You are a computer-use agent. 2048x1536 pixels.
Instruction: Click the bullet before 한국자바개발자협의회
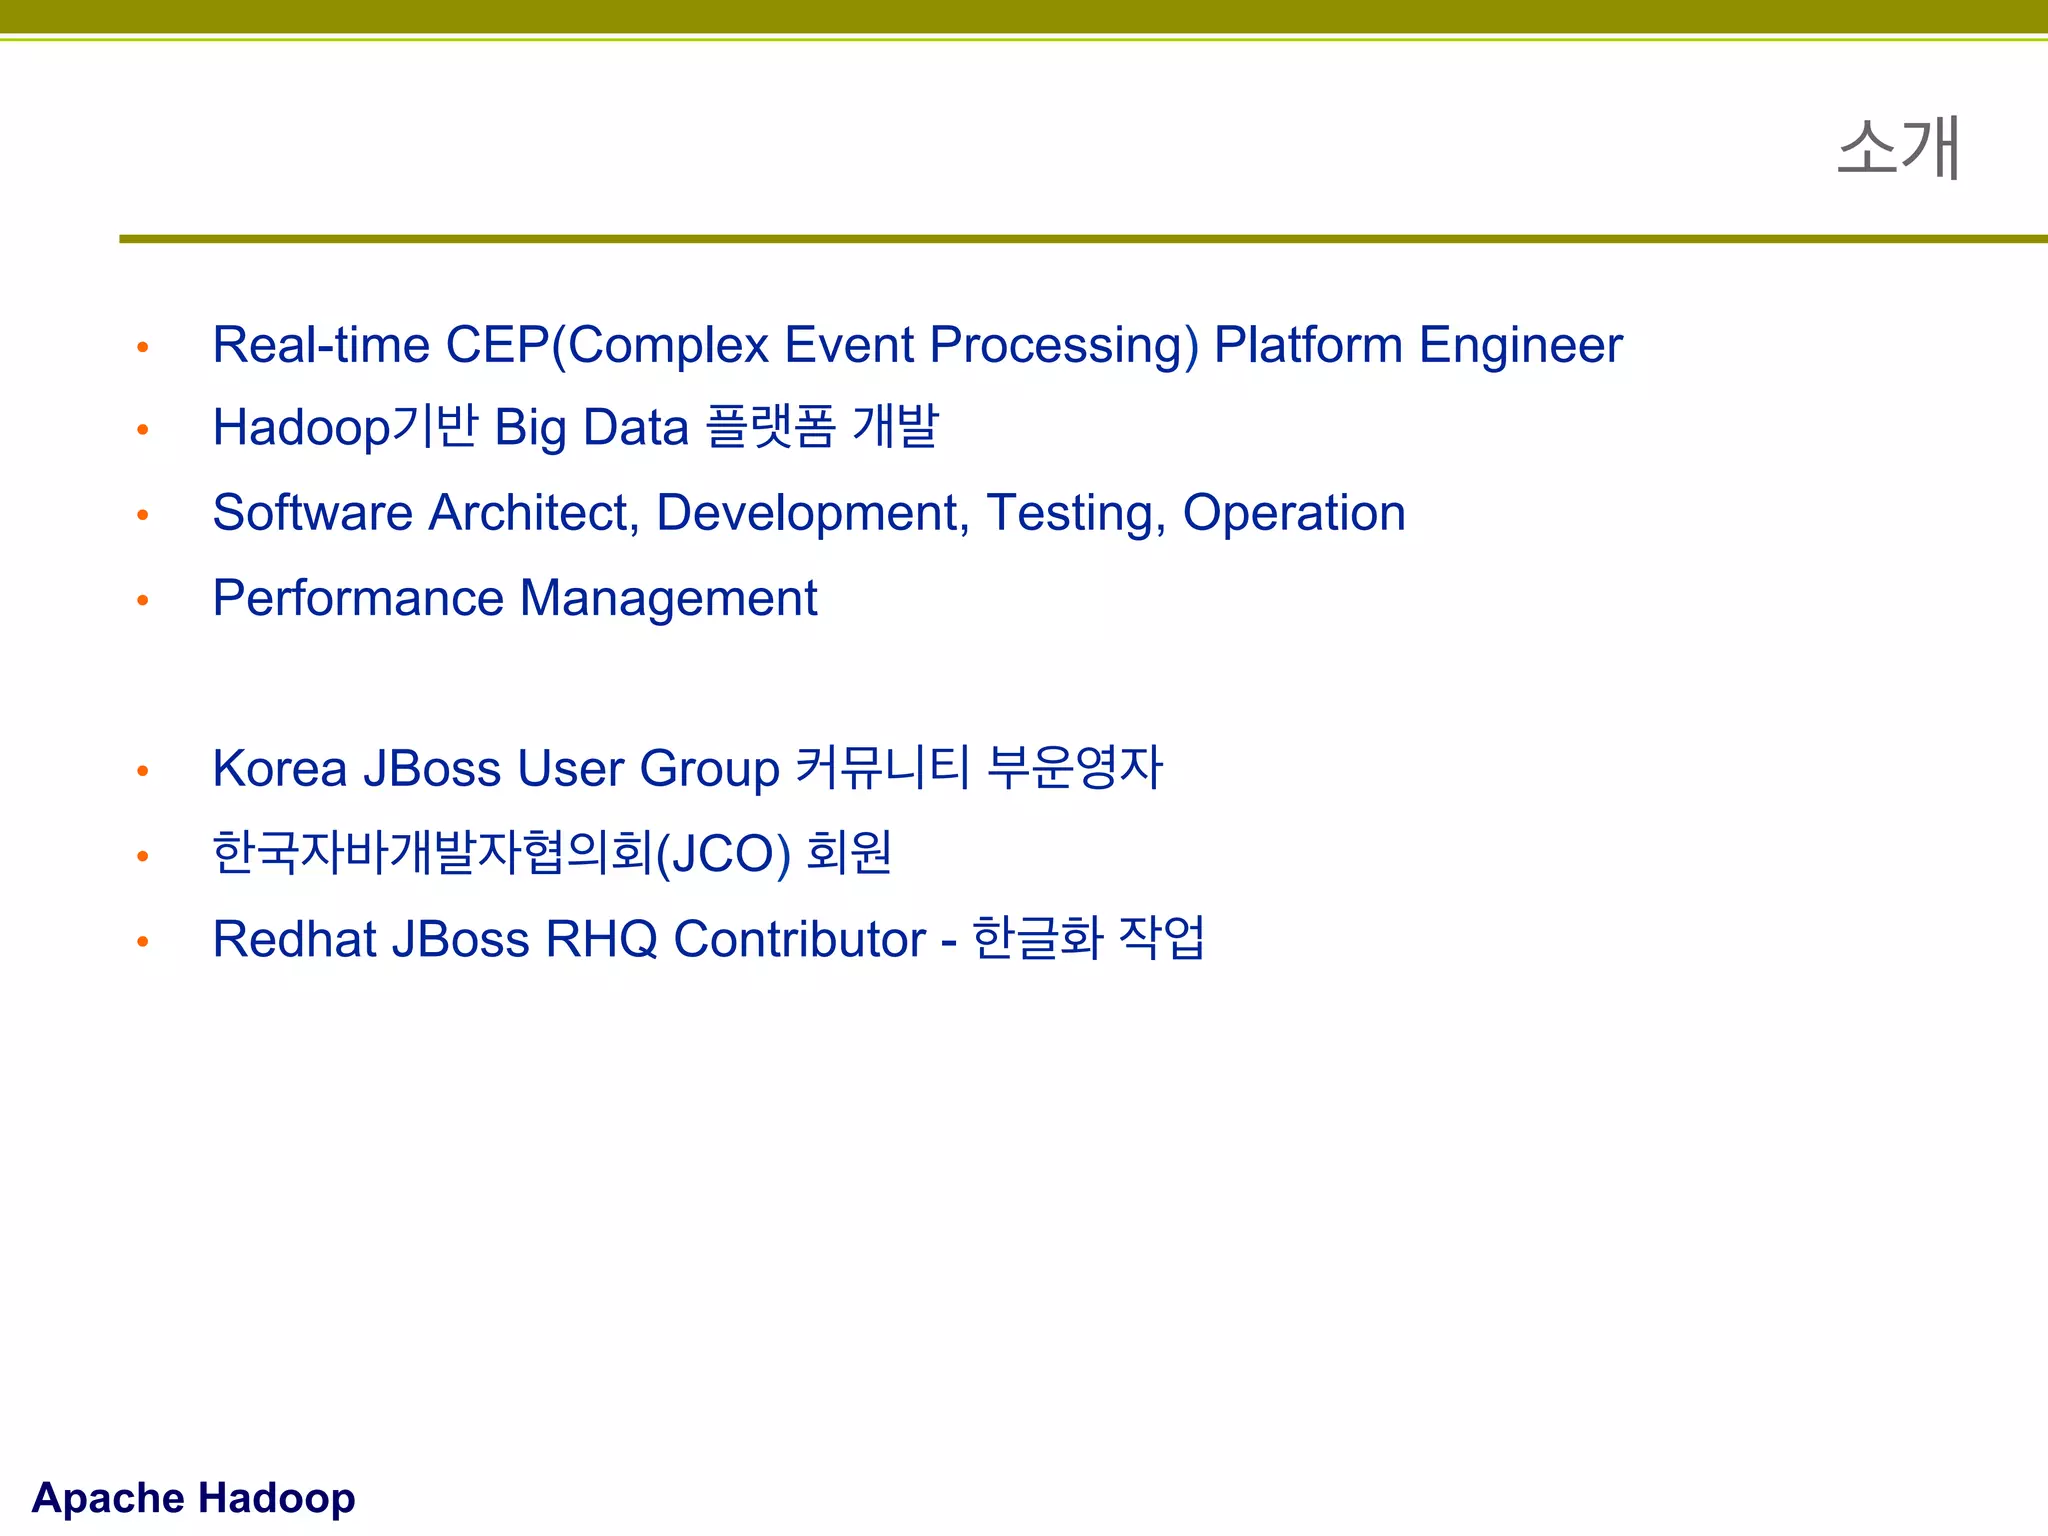tap(143, 856)
